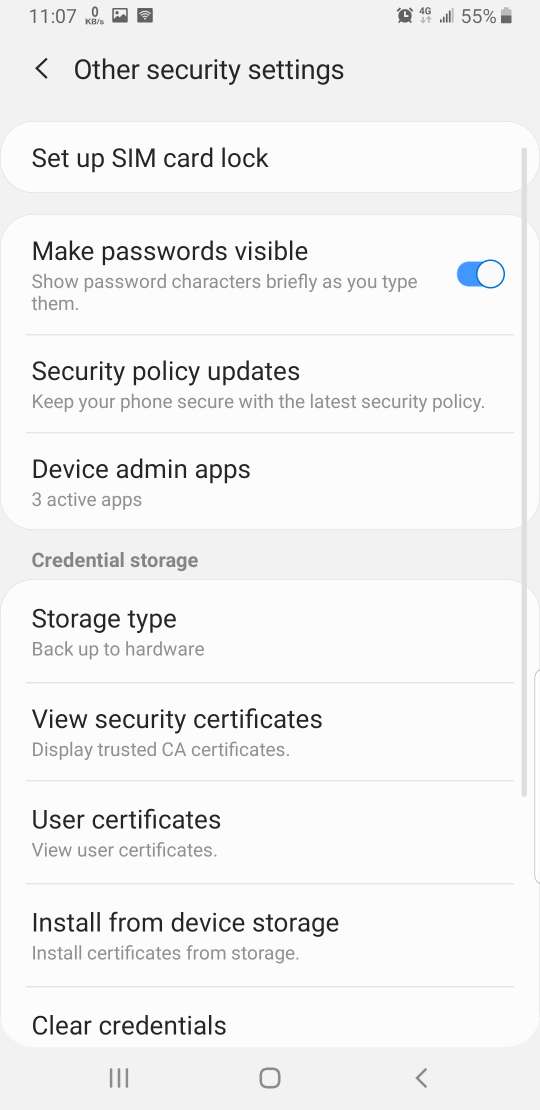
Task: Open Set up SIM card lock
Action: pyautogui.click(x=270, y=158)
